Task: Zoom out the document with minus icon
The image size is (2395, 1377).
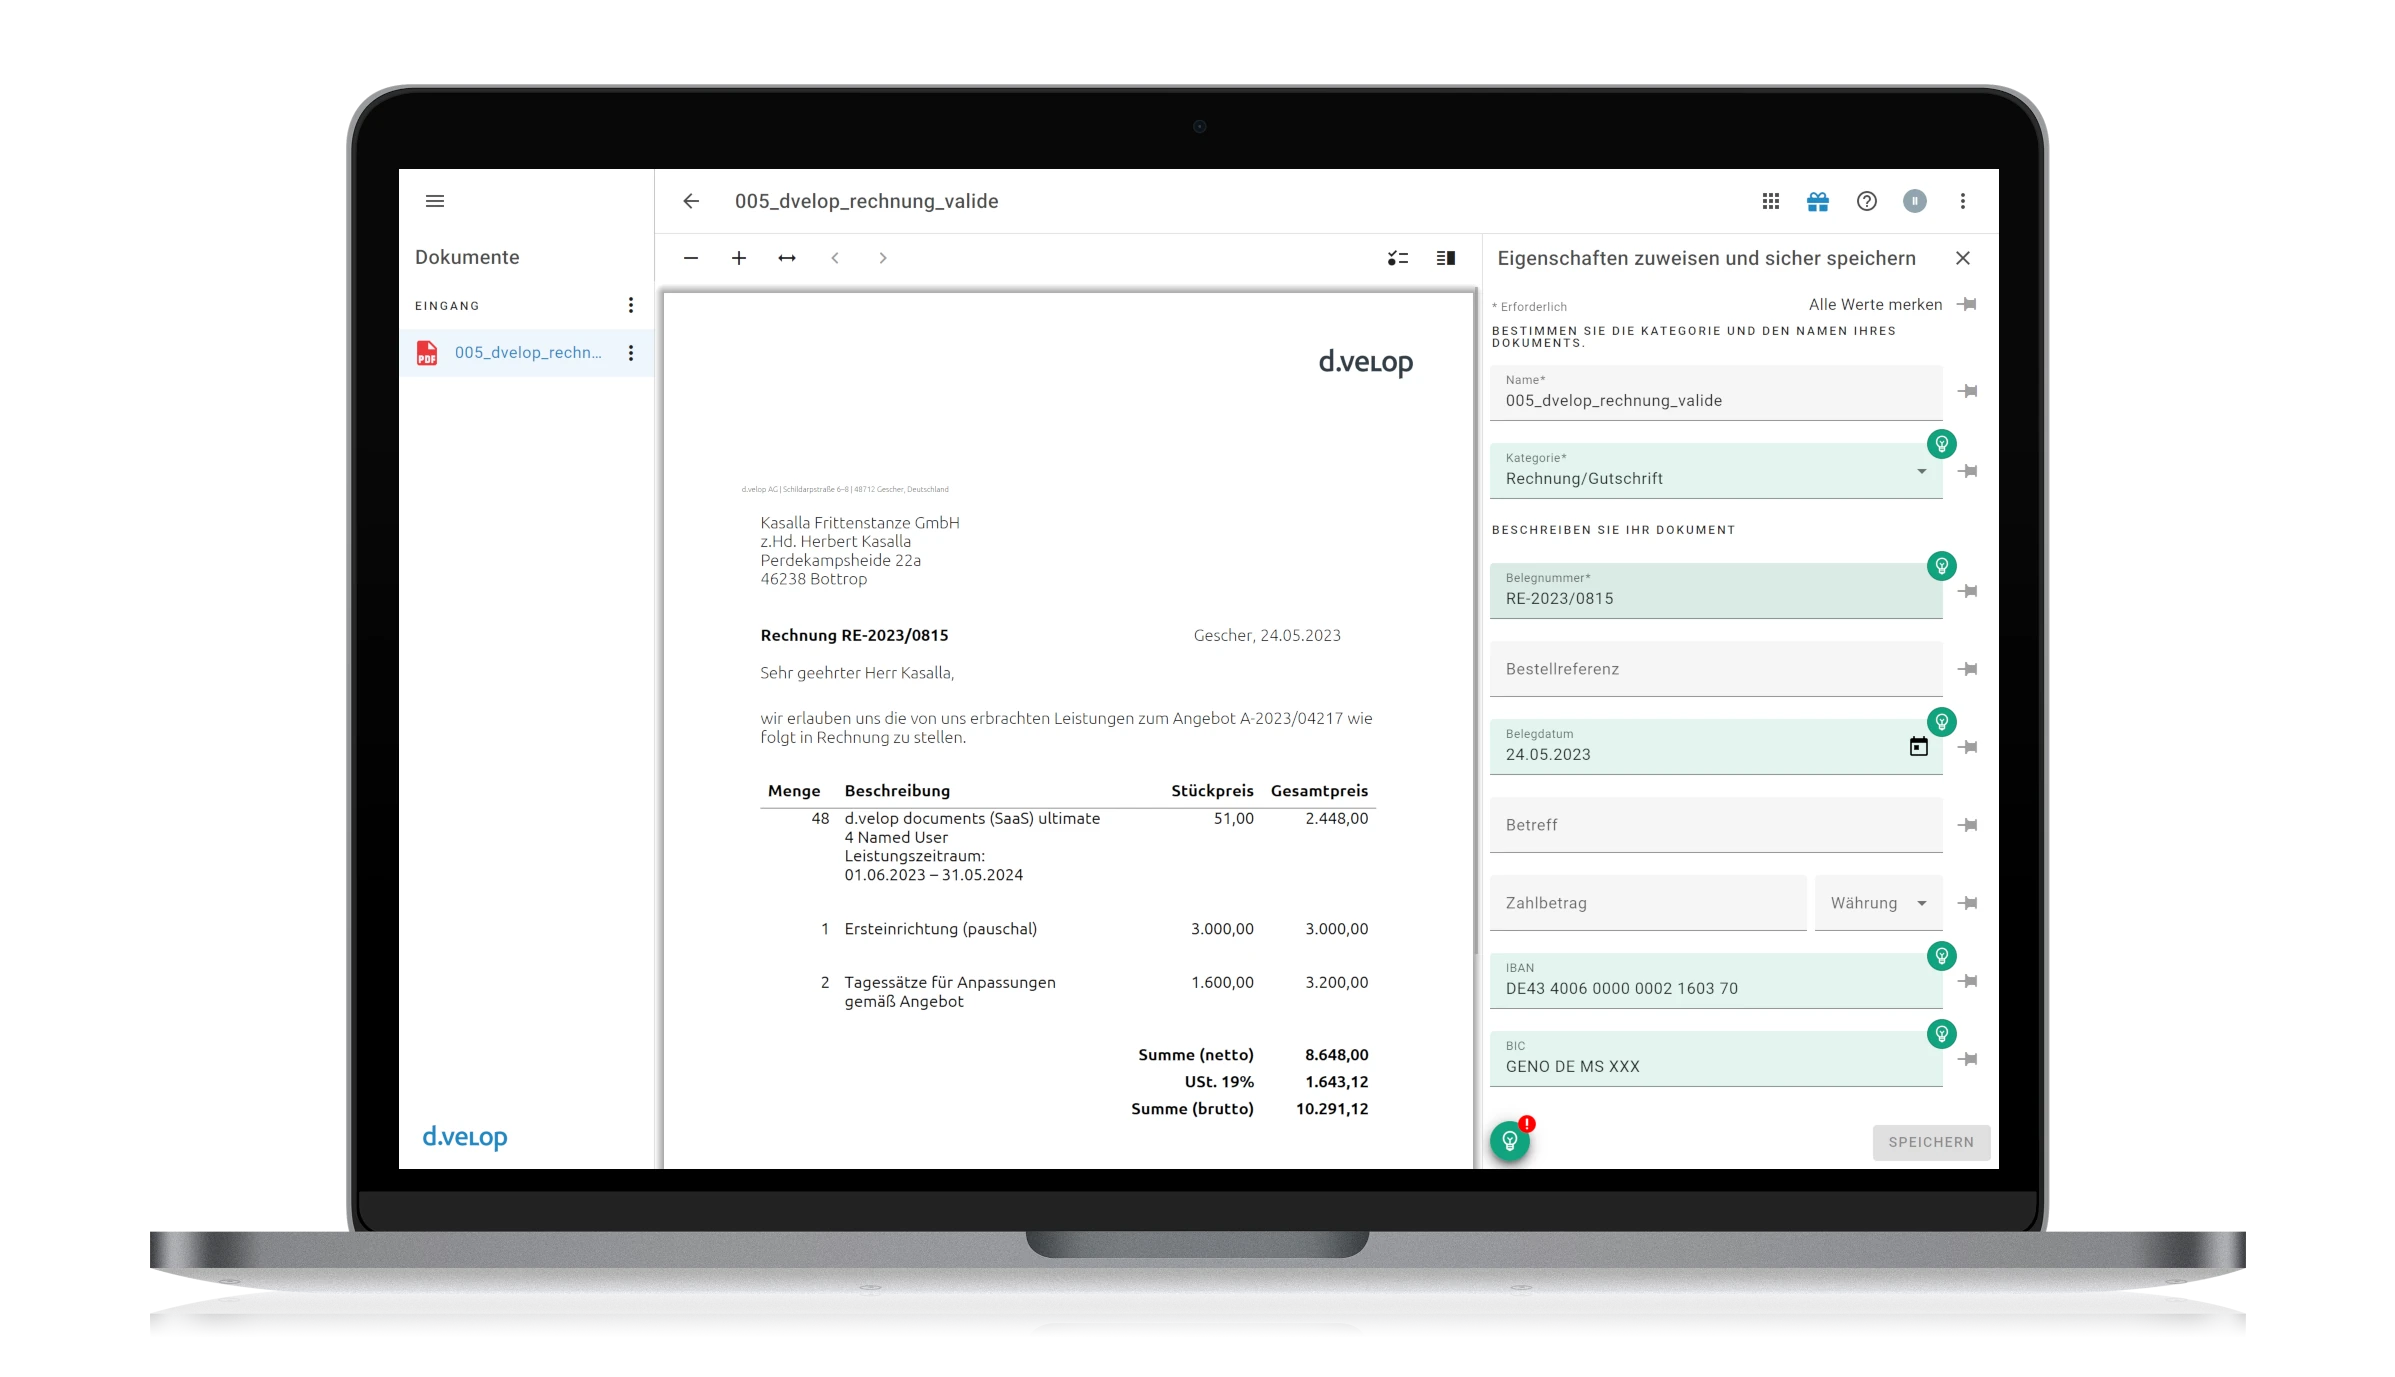Action: pyautogui.click(x=691, y=258)
